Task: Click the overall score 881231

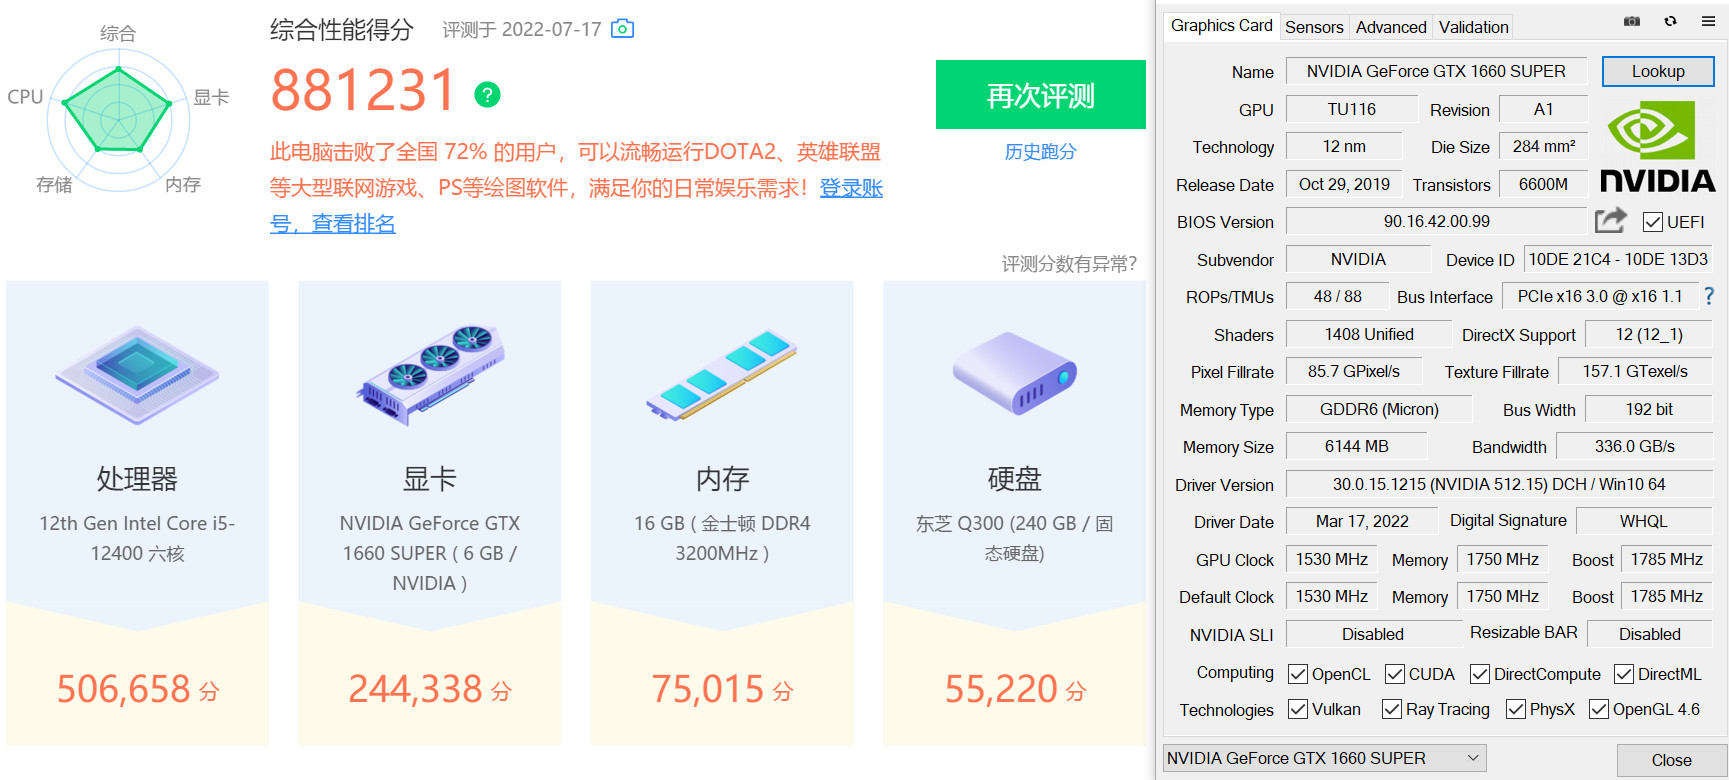Action: tap(364, 91)
